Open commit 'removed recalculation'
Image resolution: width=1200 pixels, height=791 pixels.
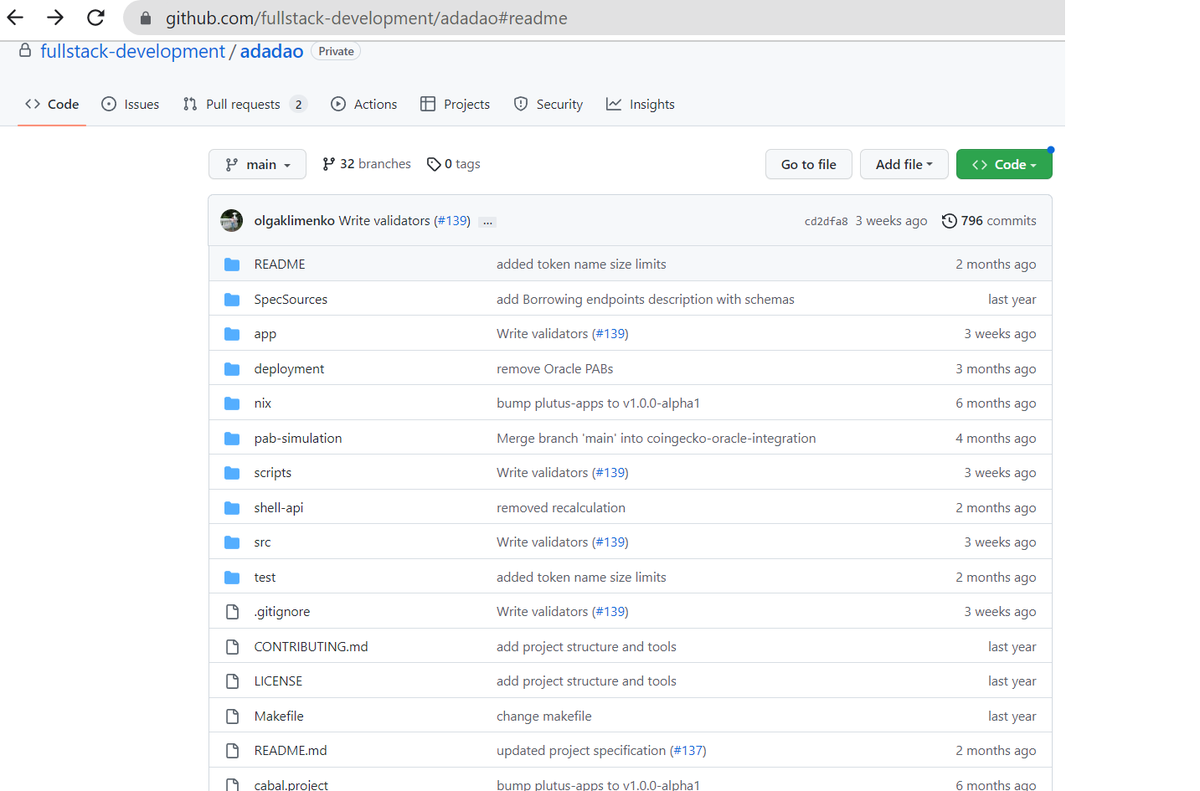coord(561,508)
